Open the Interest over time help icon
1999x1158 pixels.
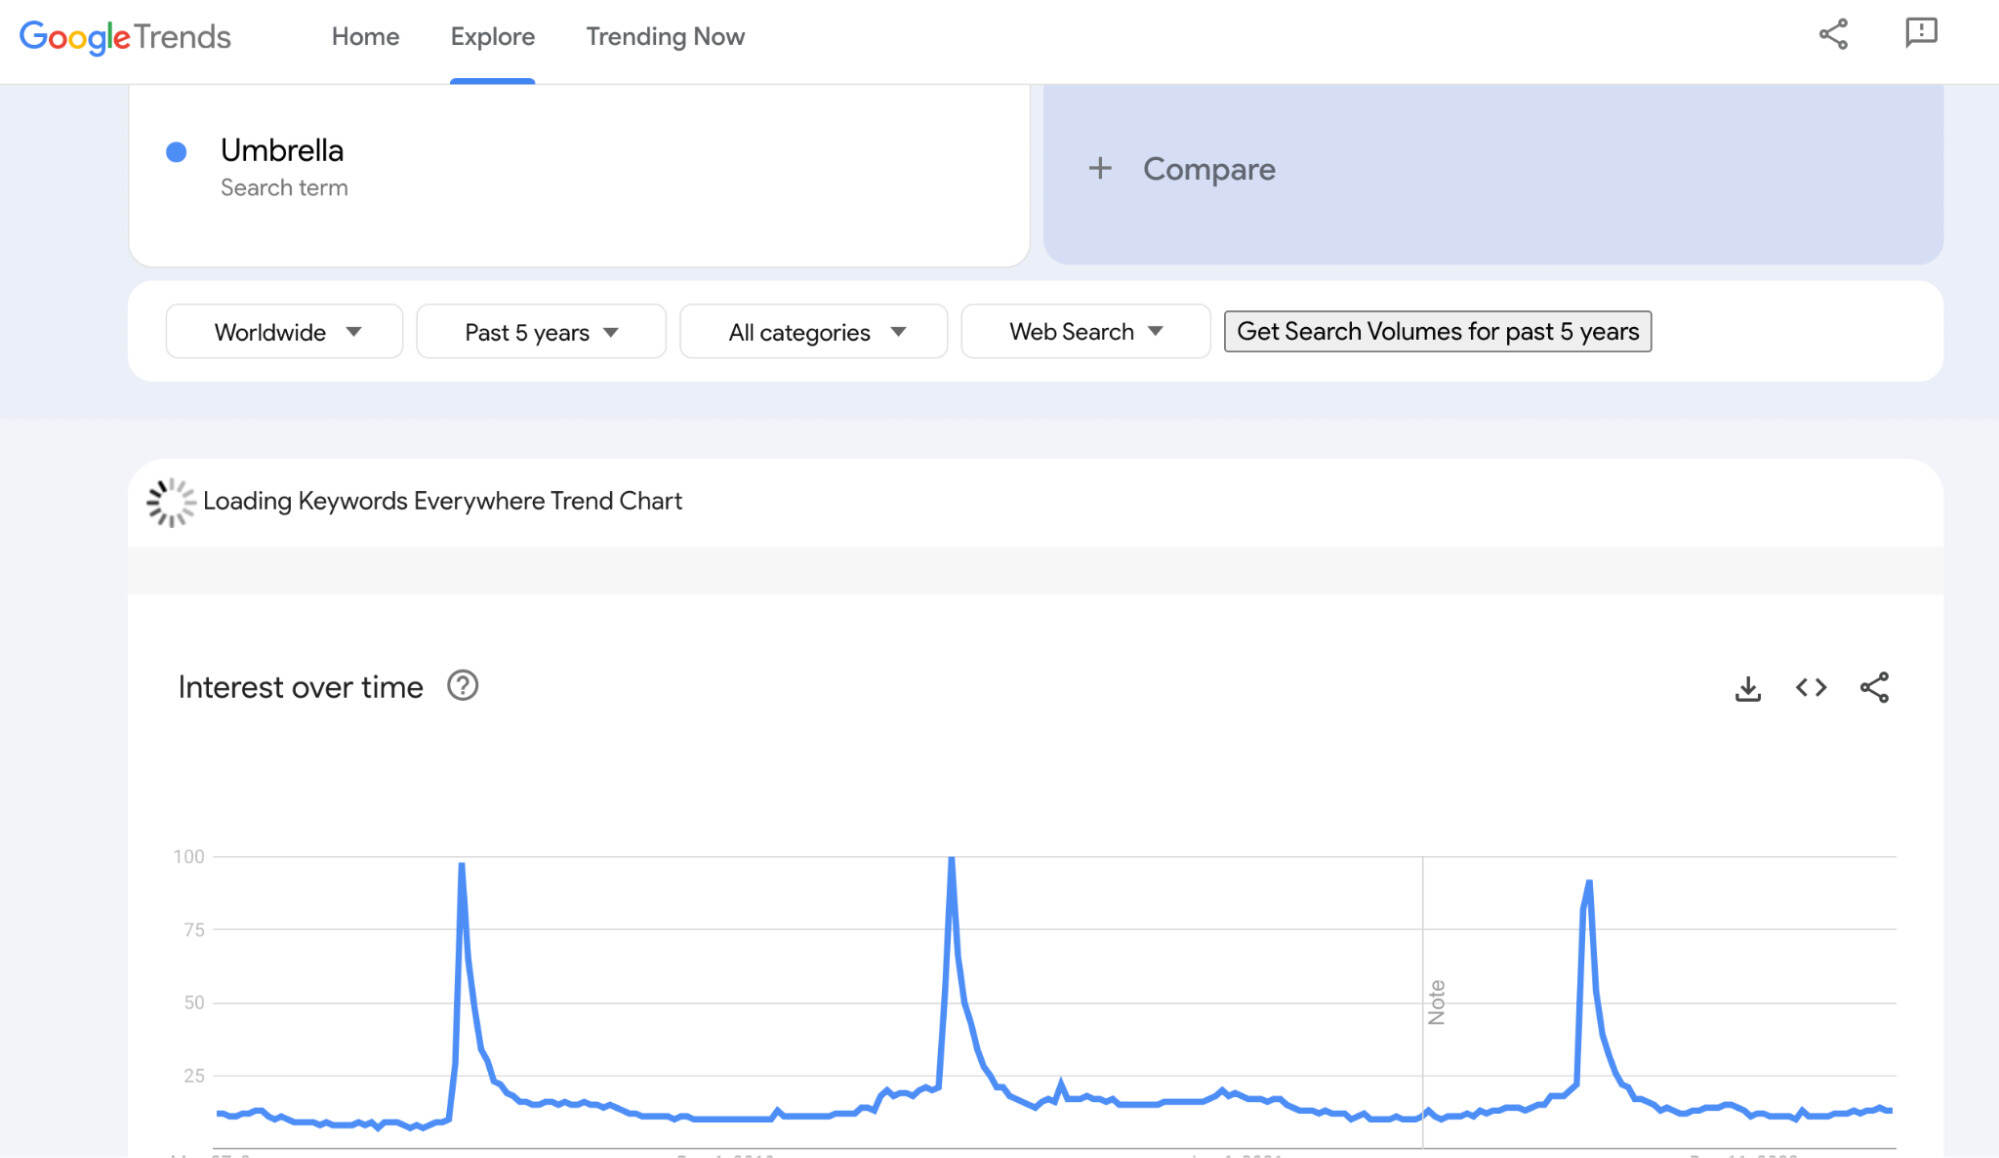463,686
